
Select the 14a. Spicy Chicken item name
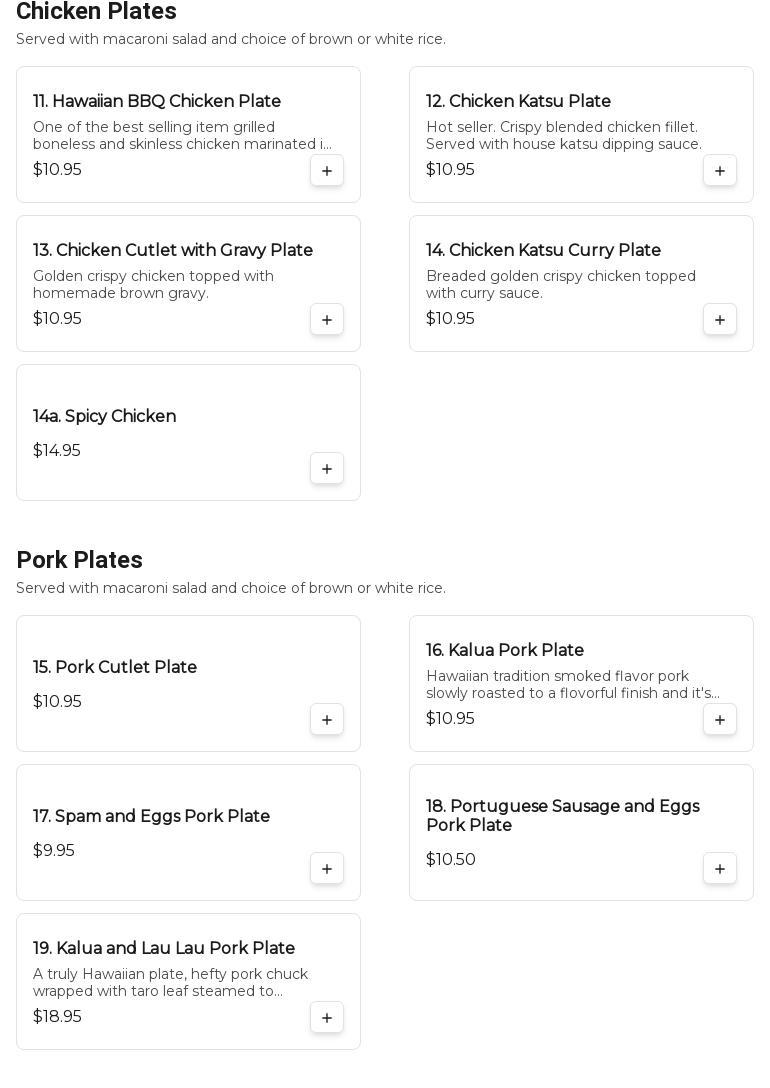[104, 416]
